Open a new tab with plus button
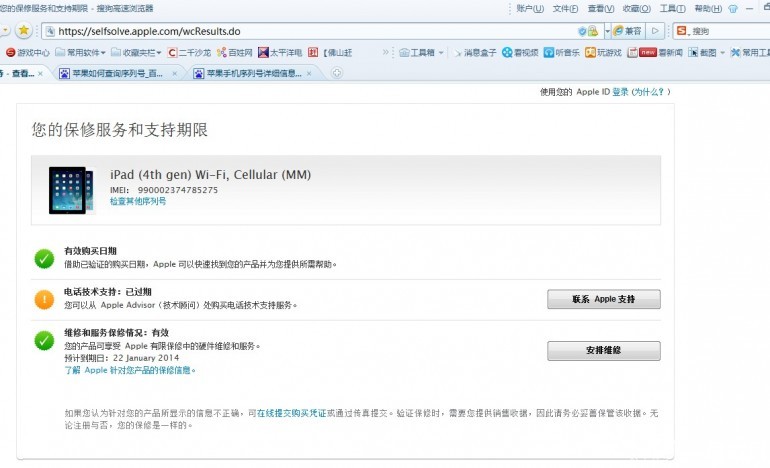Image resolution: width=770 pixels, height=468 pixels. point(337,73)
